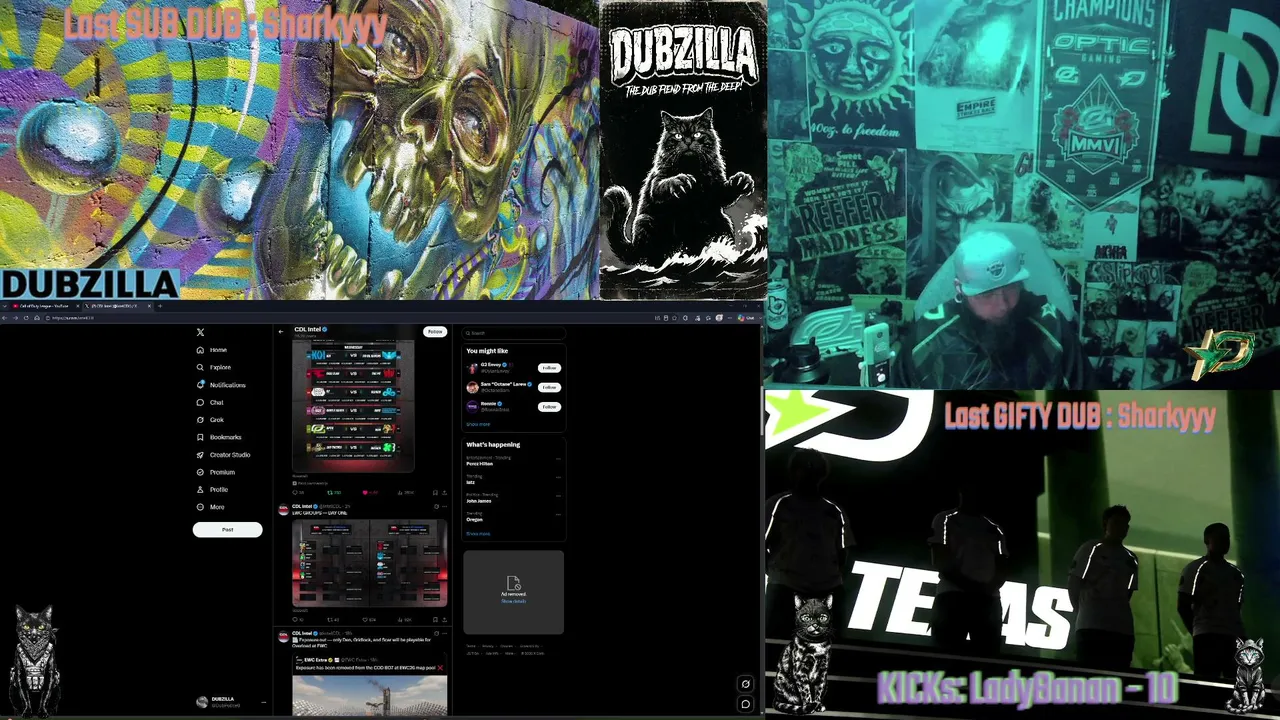Reply to the match schedule post
Viewport: 1280px width, 720px height.
pyautogui.click(x=297, y=492)
